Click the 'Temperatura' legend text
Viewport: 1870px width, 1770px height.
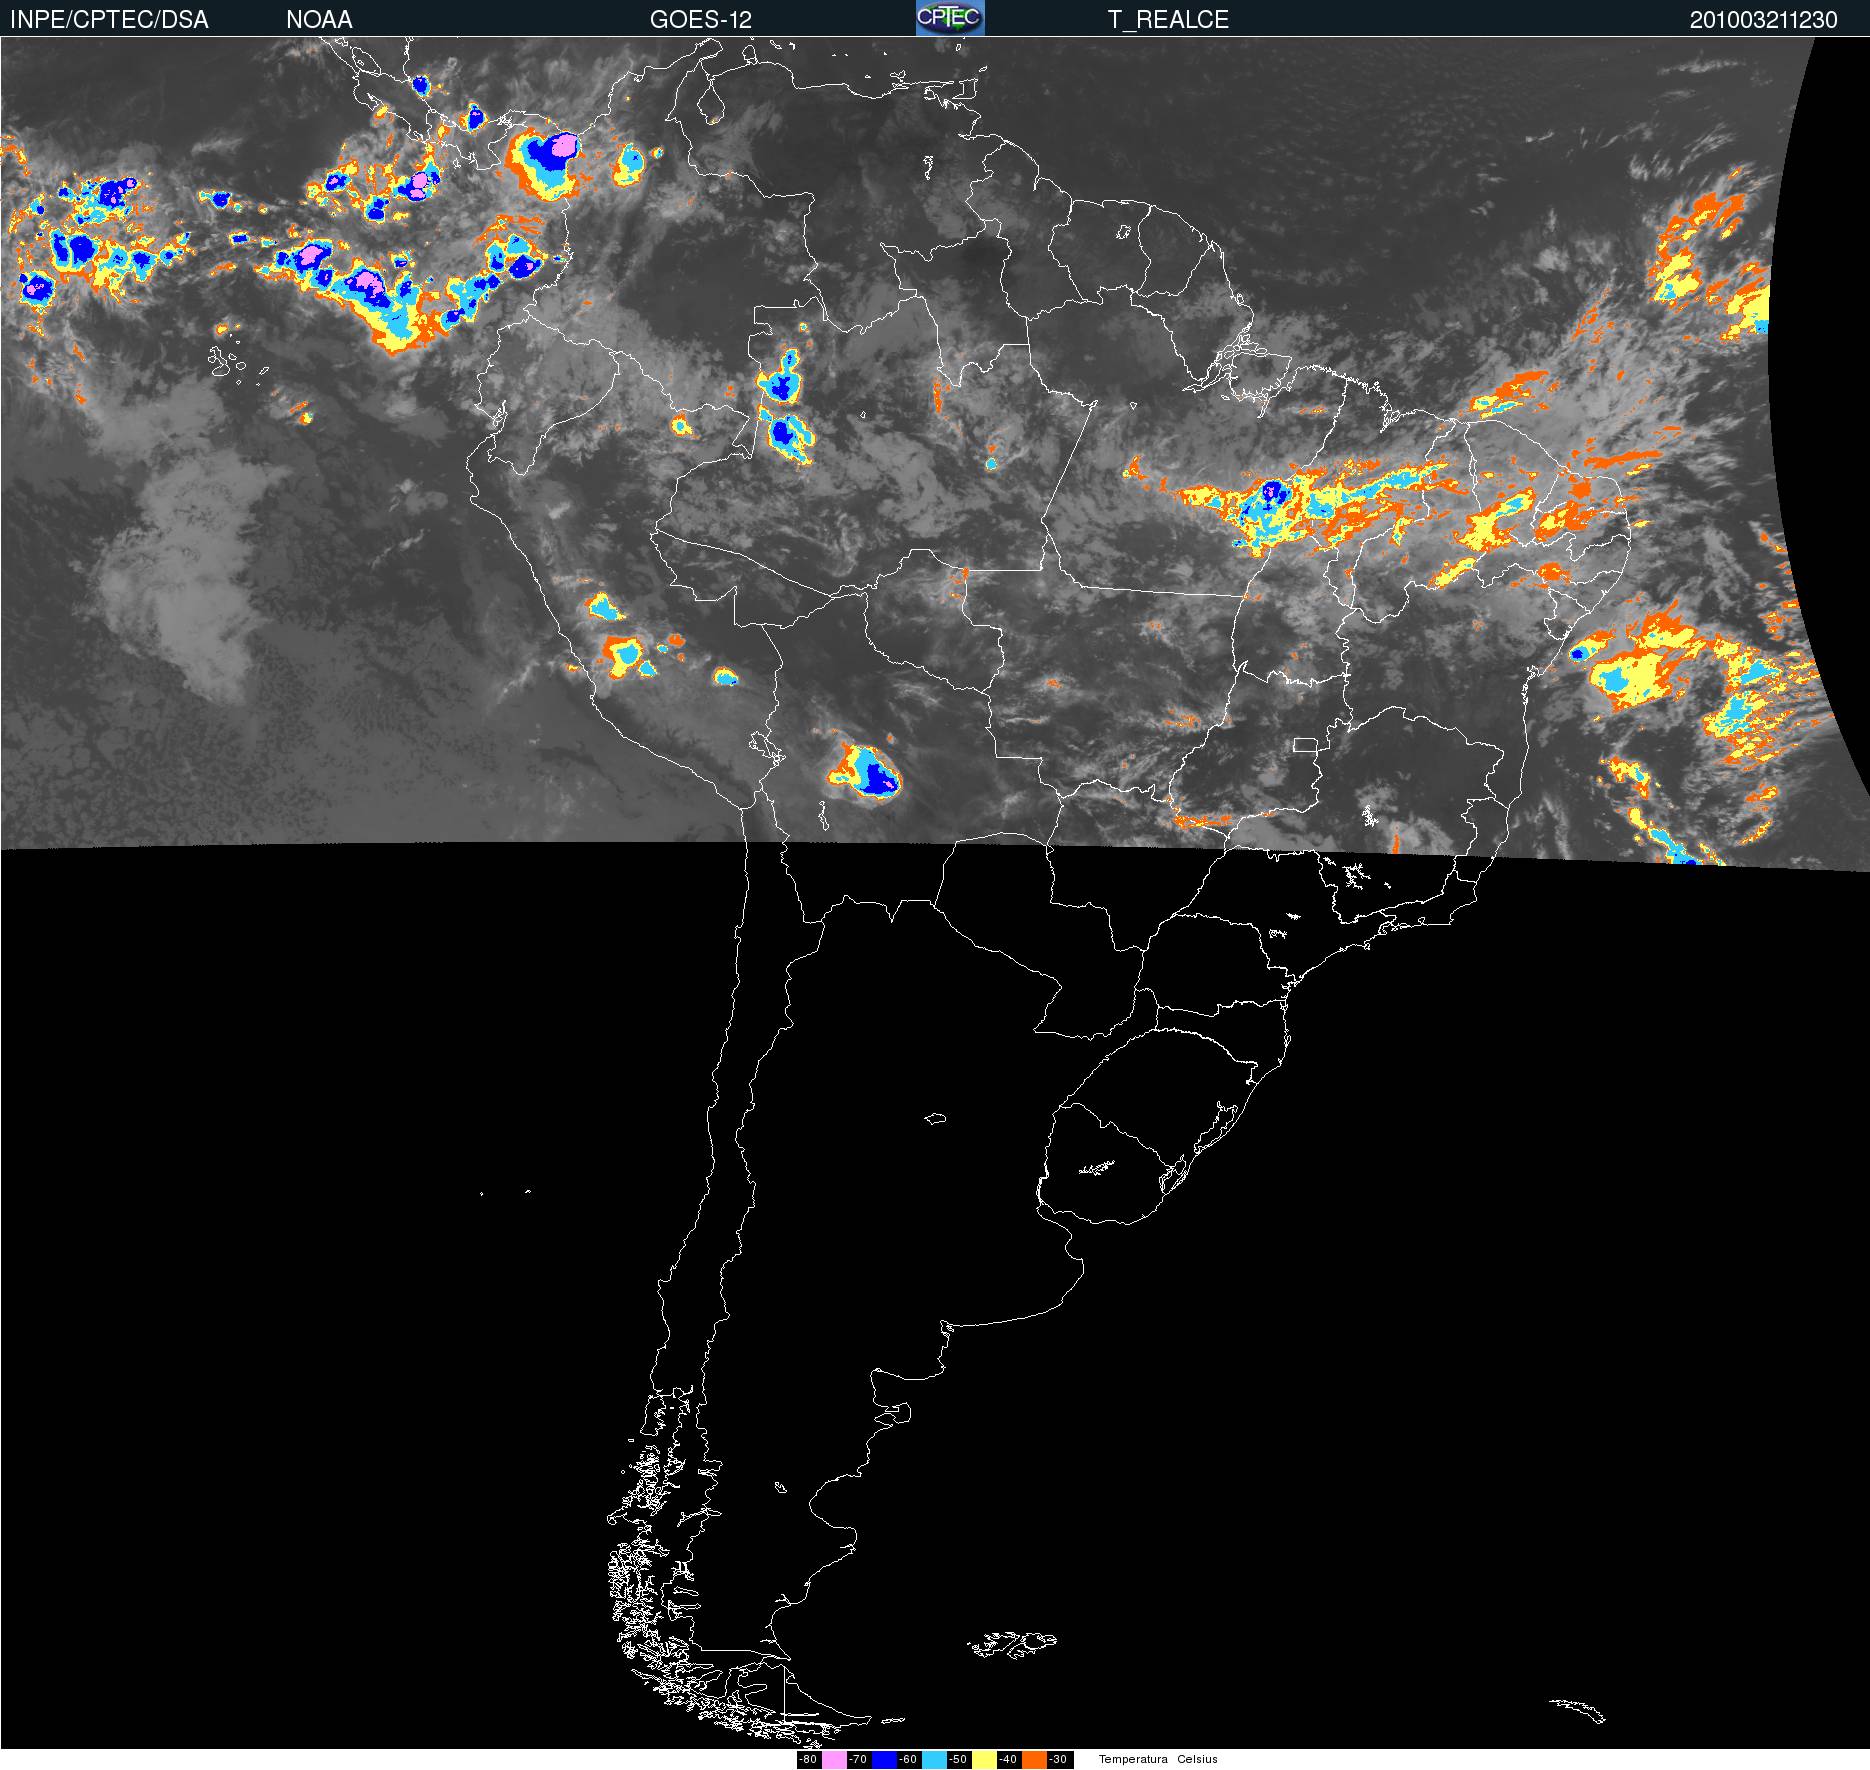tap(1133, 1759)
